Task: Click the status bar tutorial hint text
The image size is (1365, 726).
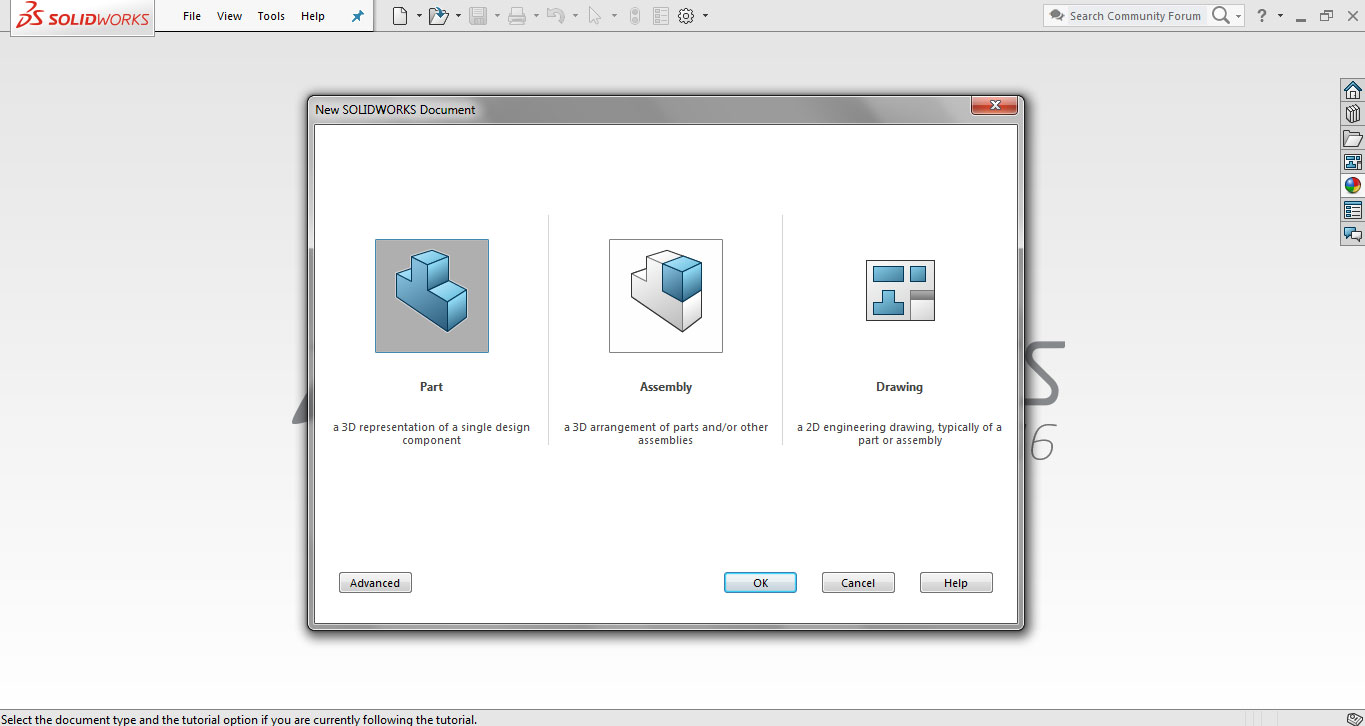Action: 239,719
